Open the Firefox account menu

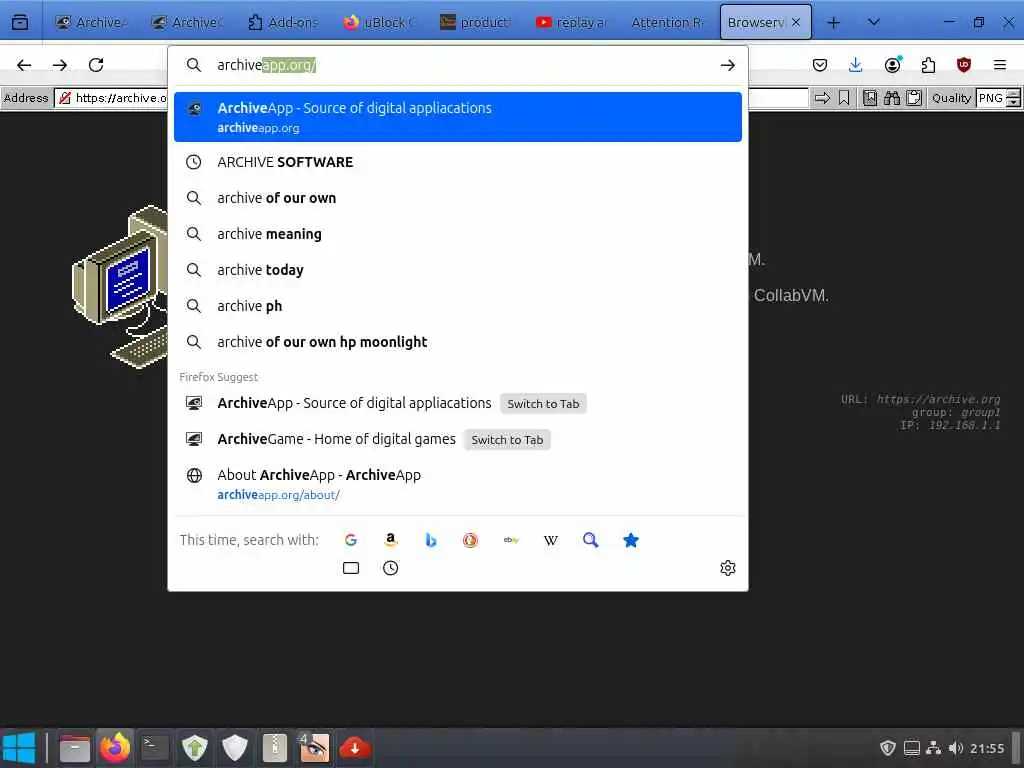(892, 65)
